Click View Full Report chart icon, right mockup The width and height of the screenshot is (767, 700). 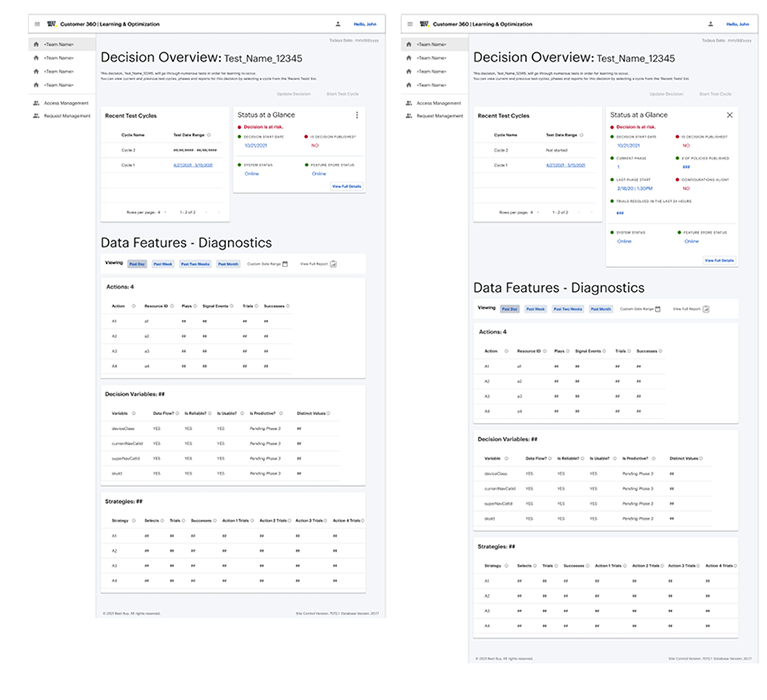click(x=707, y=309)
